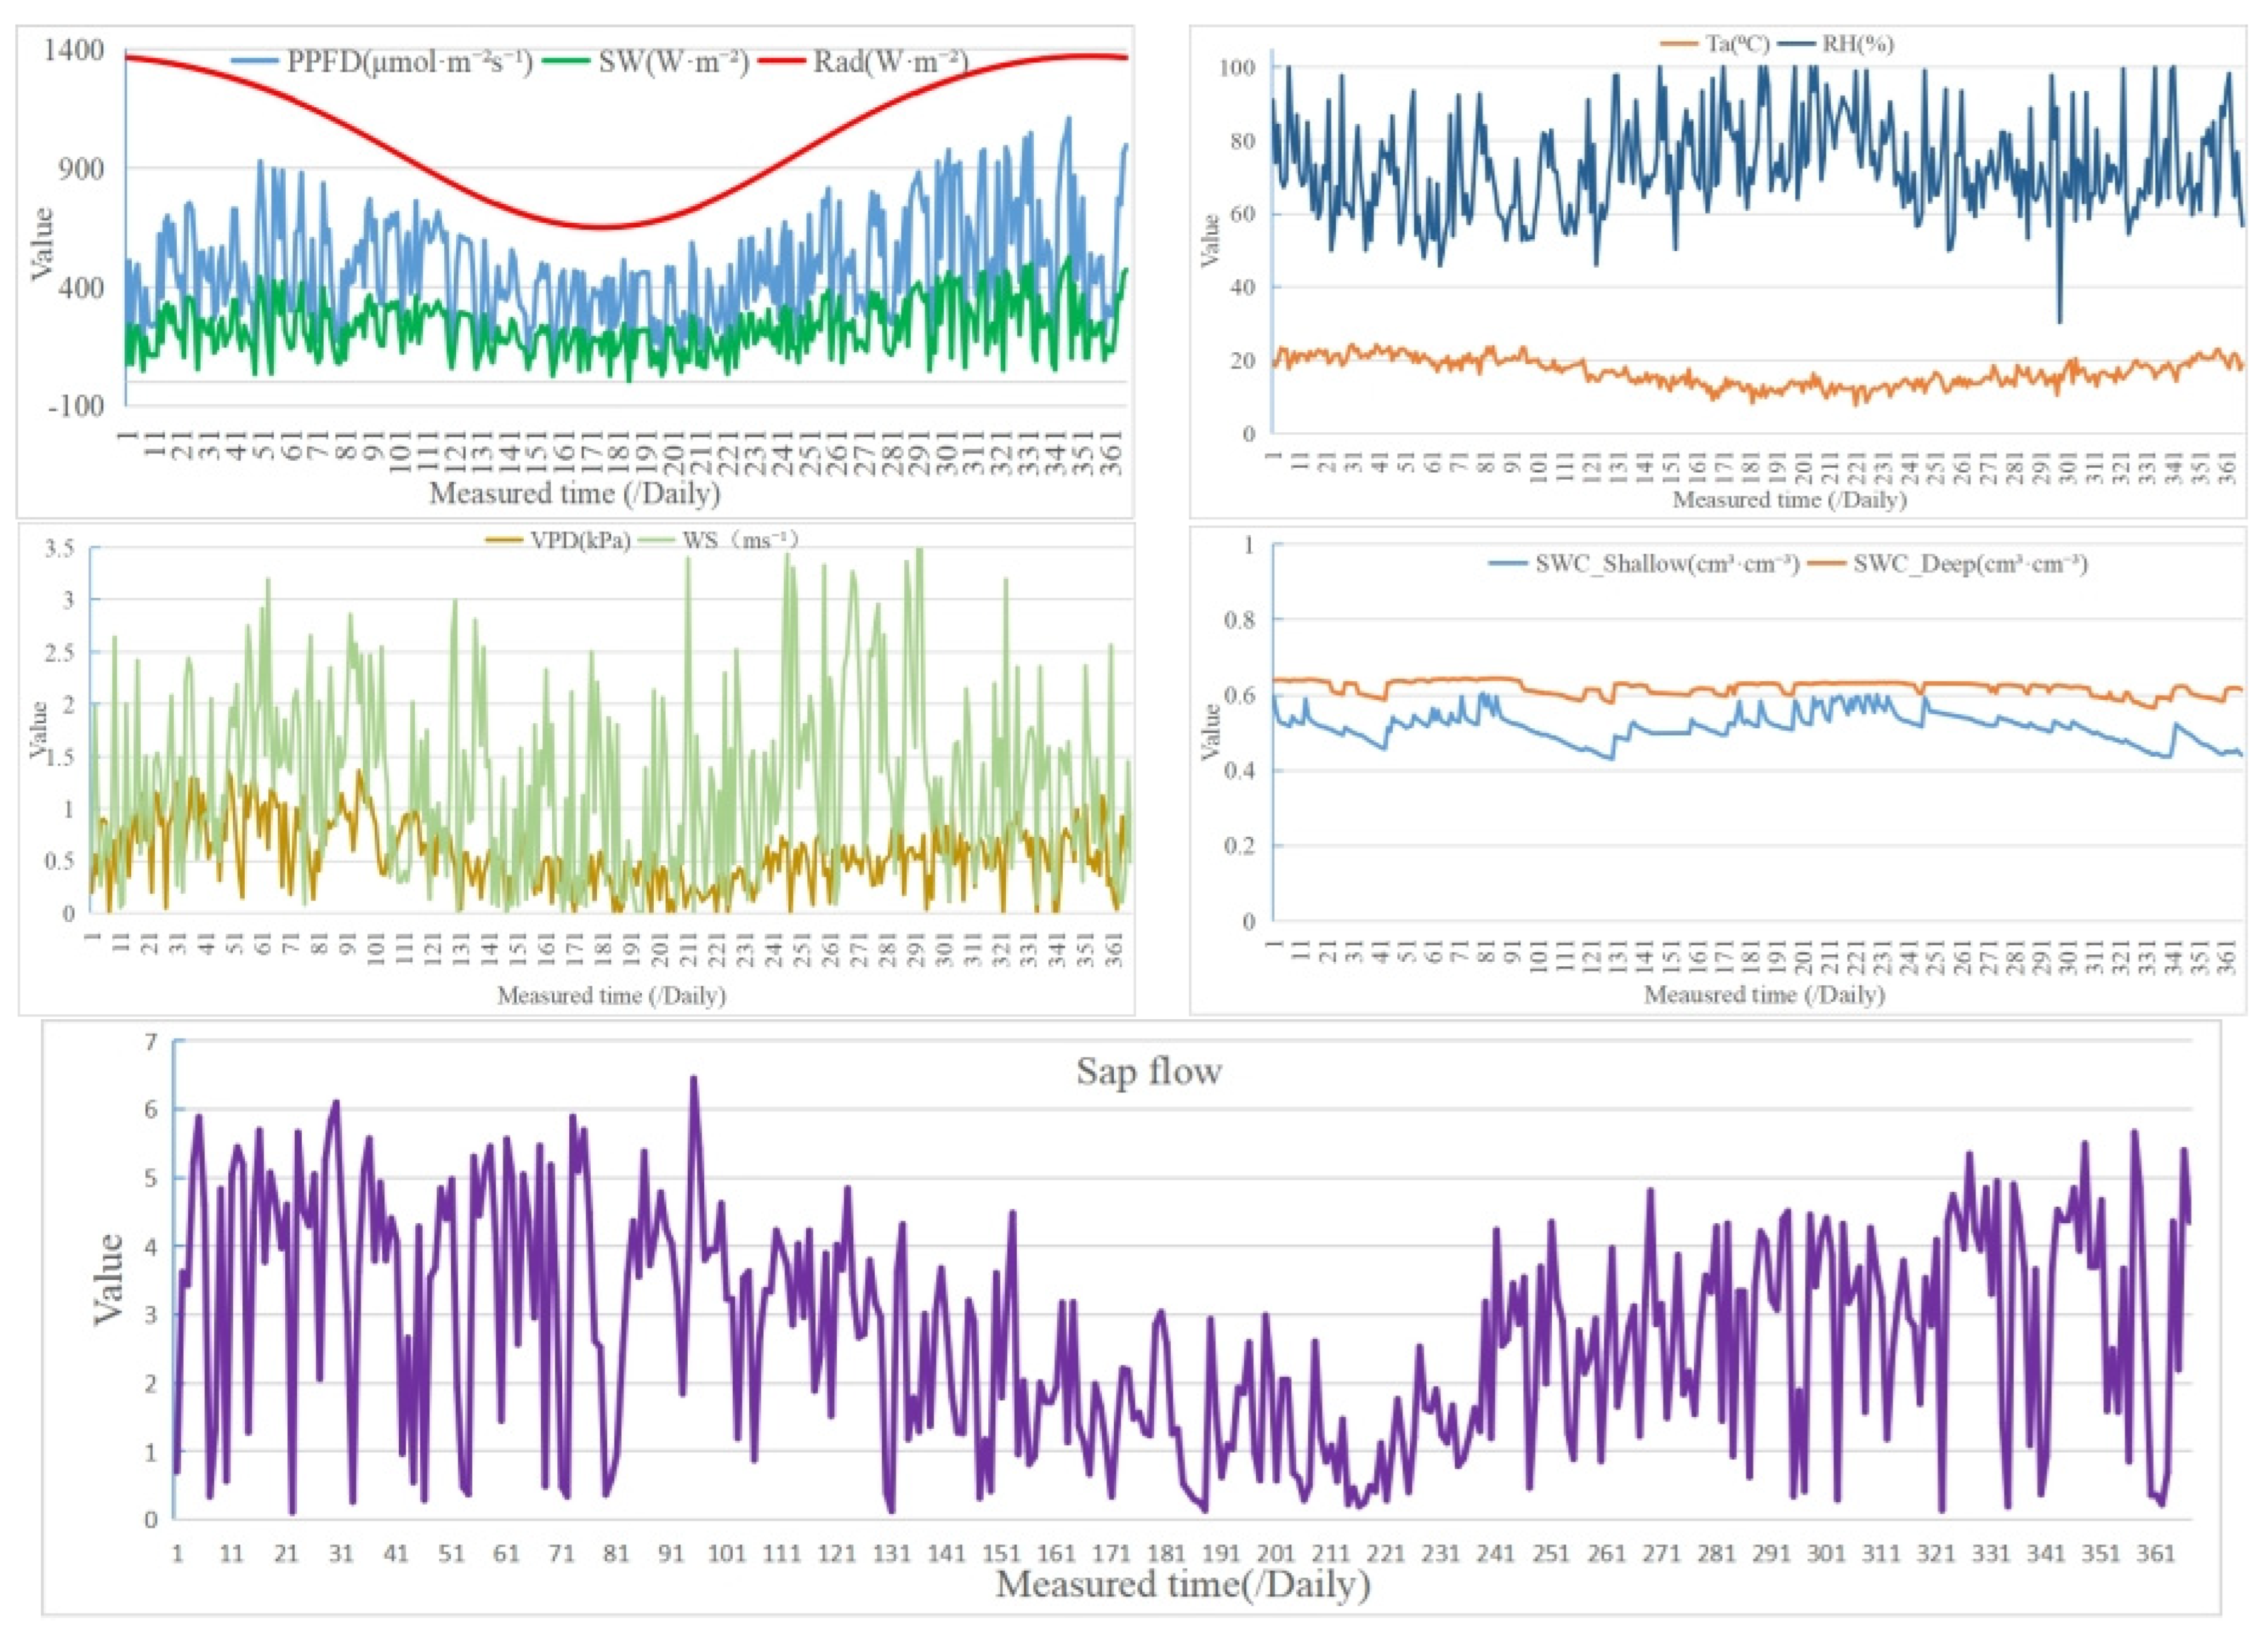Viewport: 2268px width, 1639px height.
Task: Click the VPD(kPa) legend label
Action: click(x=580, y=541)
